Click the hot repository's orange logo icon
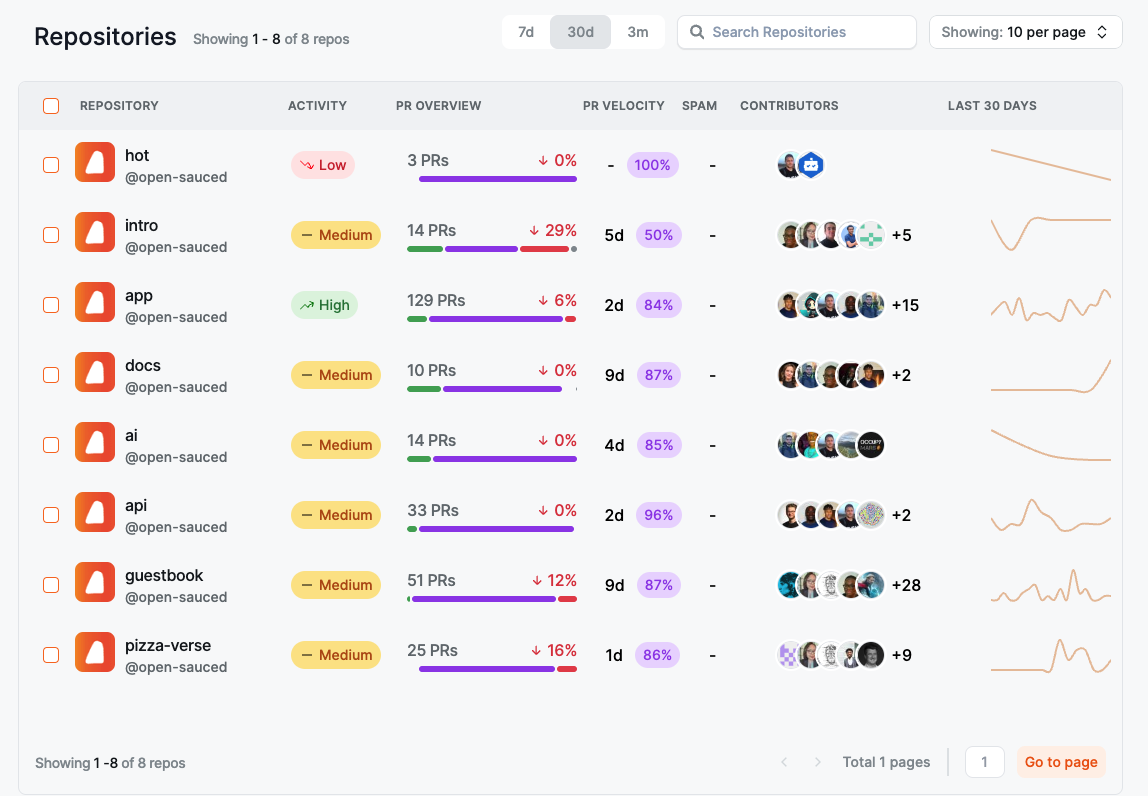The height and width of the screenshot is (796, 1148). 94,161
